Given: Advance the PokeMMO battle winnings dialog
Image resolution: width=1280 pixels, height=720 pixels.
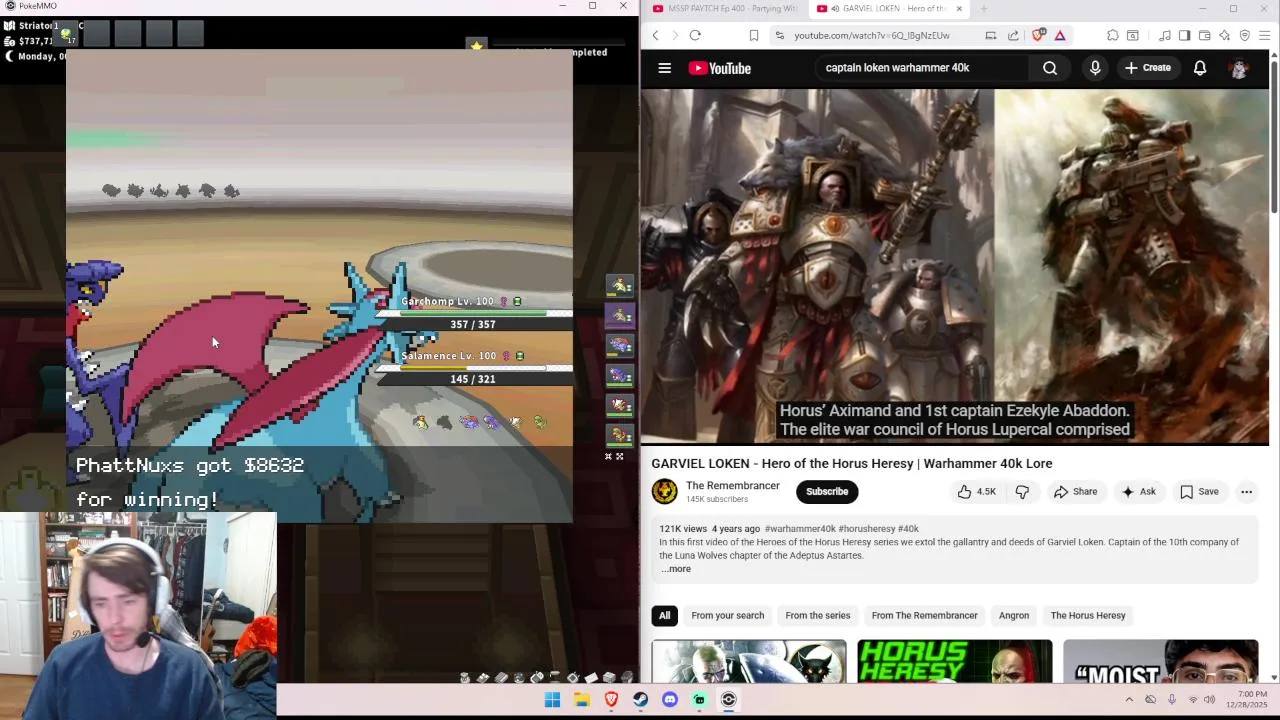Looking at the screenshot, I should tap(320, 483).
